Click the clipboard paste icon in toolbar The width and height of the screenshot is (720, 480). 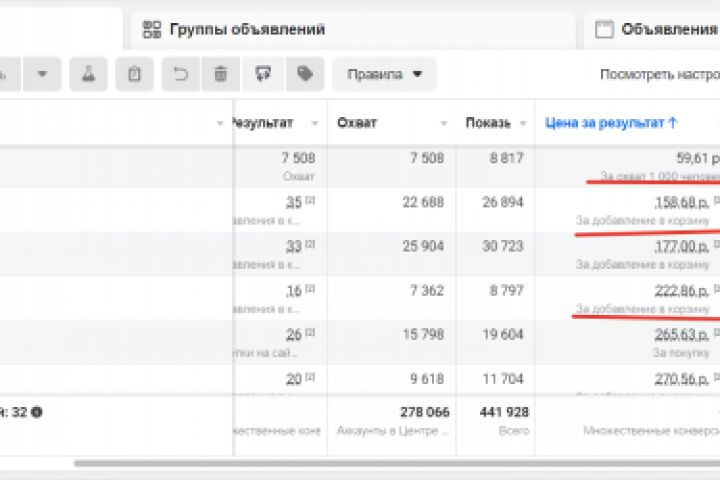coord(134,74)
